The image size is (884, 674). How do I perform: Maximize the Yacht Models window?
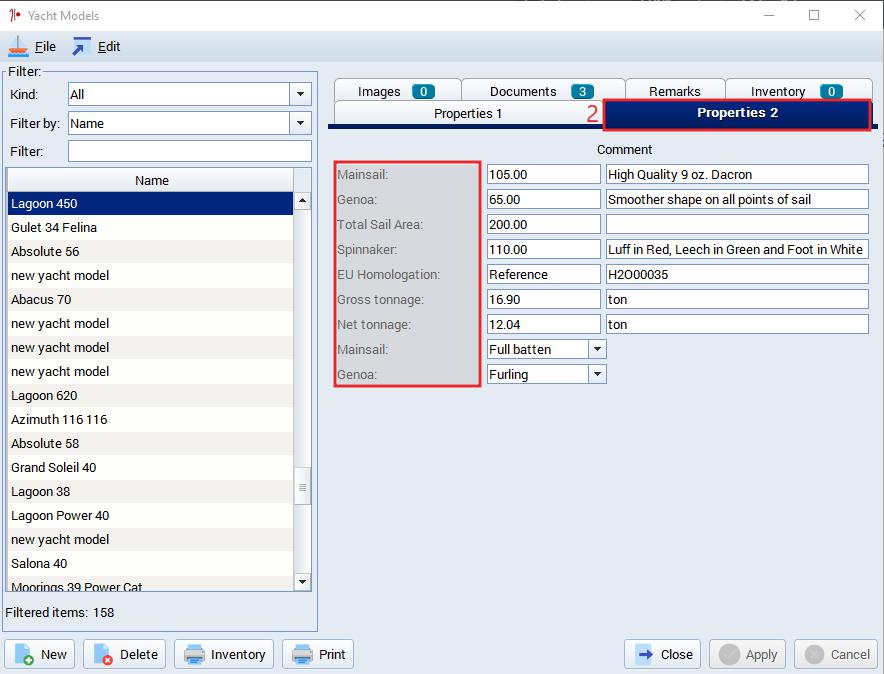[x=814, y=15]
